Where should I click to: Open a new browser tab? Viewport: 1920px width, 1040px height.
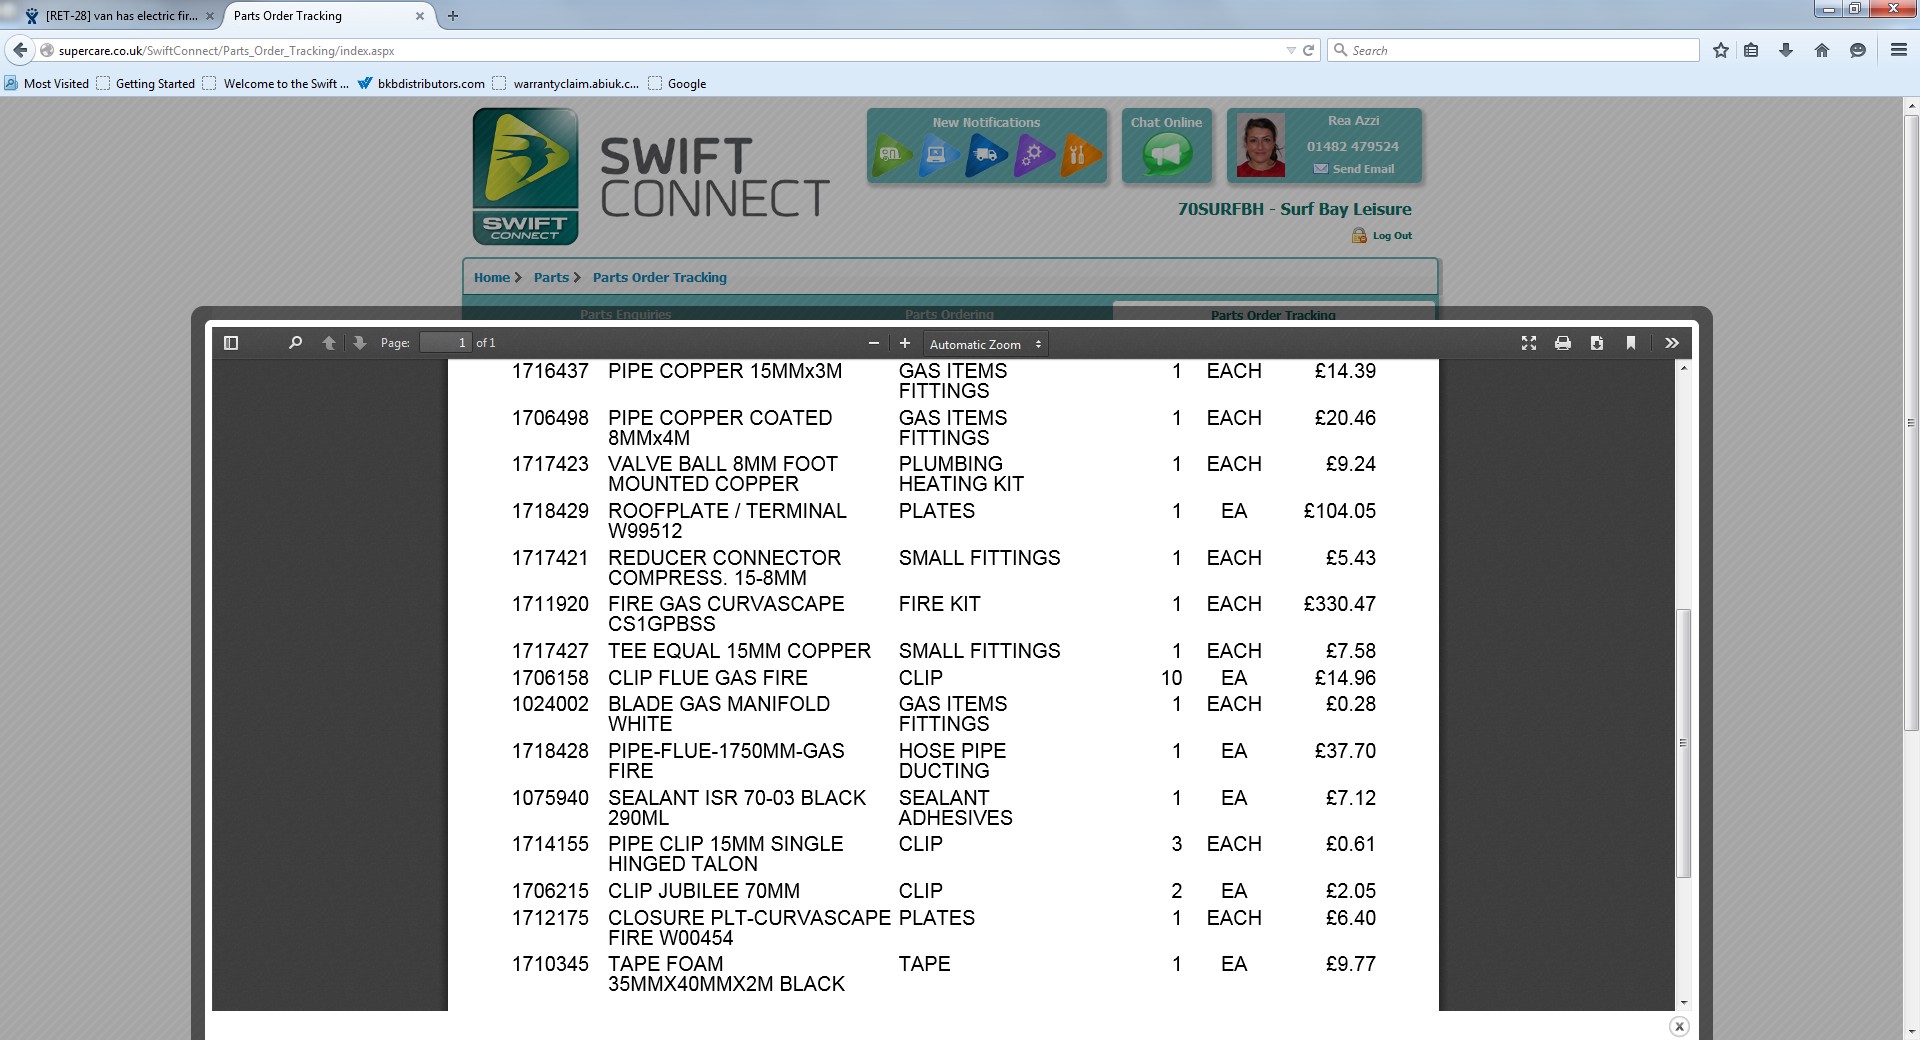click(x=453, y=16)
